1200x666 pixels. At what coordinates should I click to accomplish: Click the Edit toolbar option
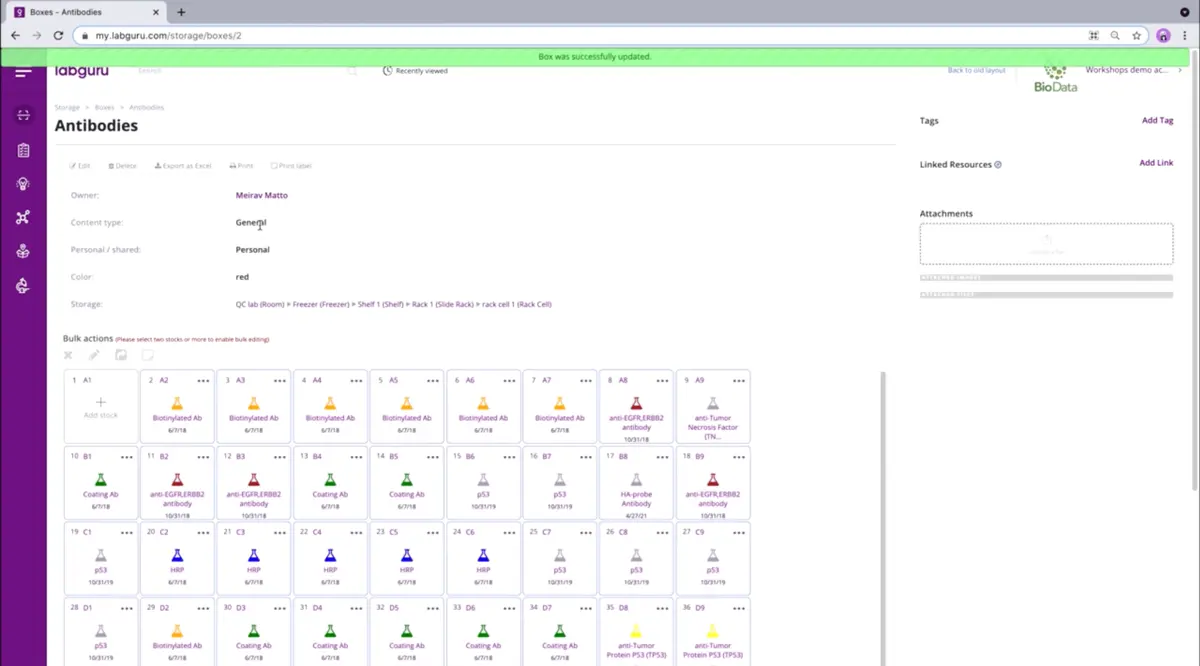(80, 166)
